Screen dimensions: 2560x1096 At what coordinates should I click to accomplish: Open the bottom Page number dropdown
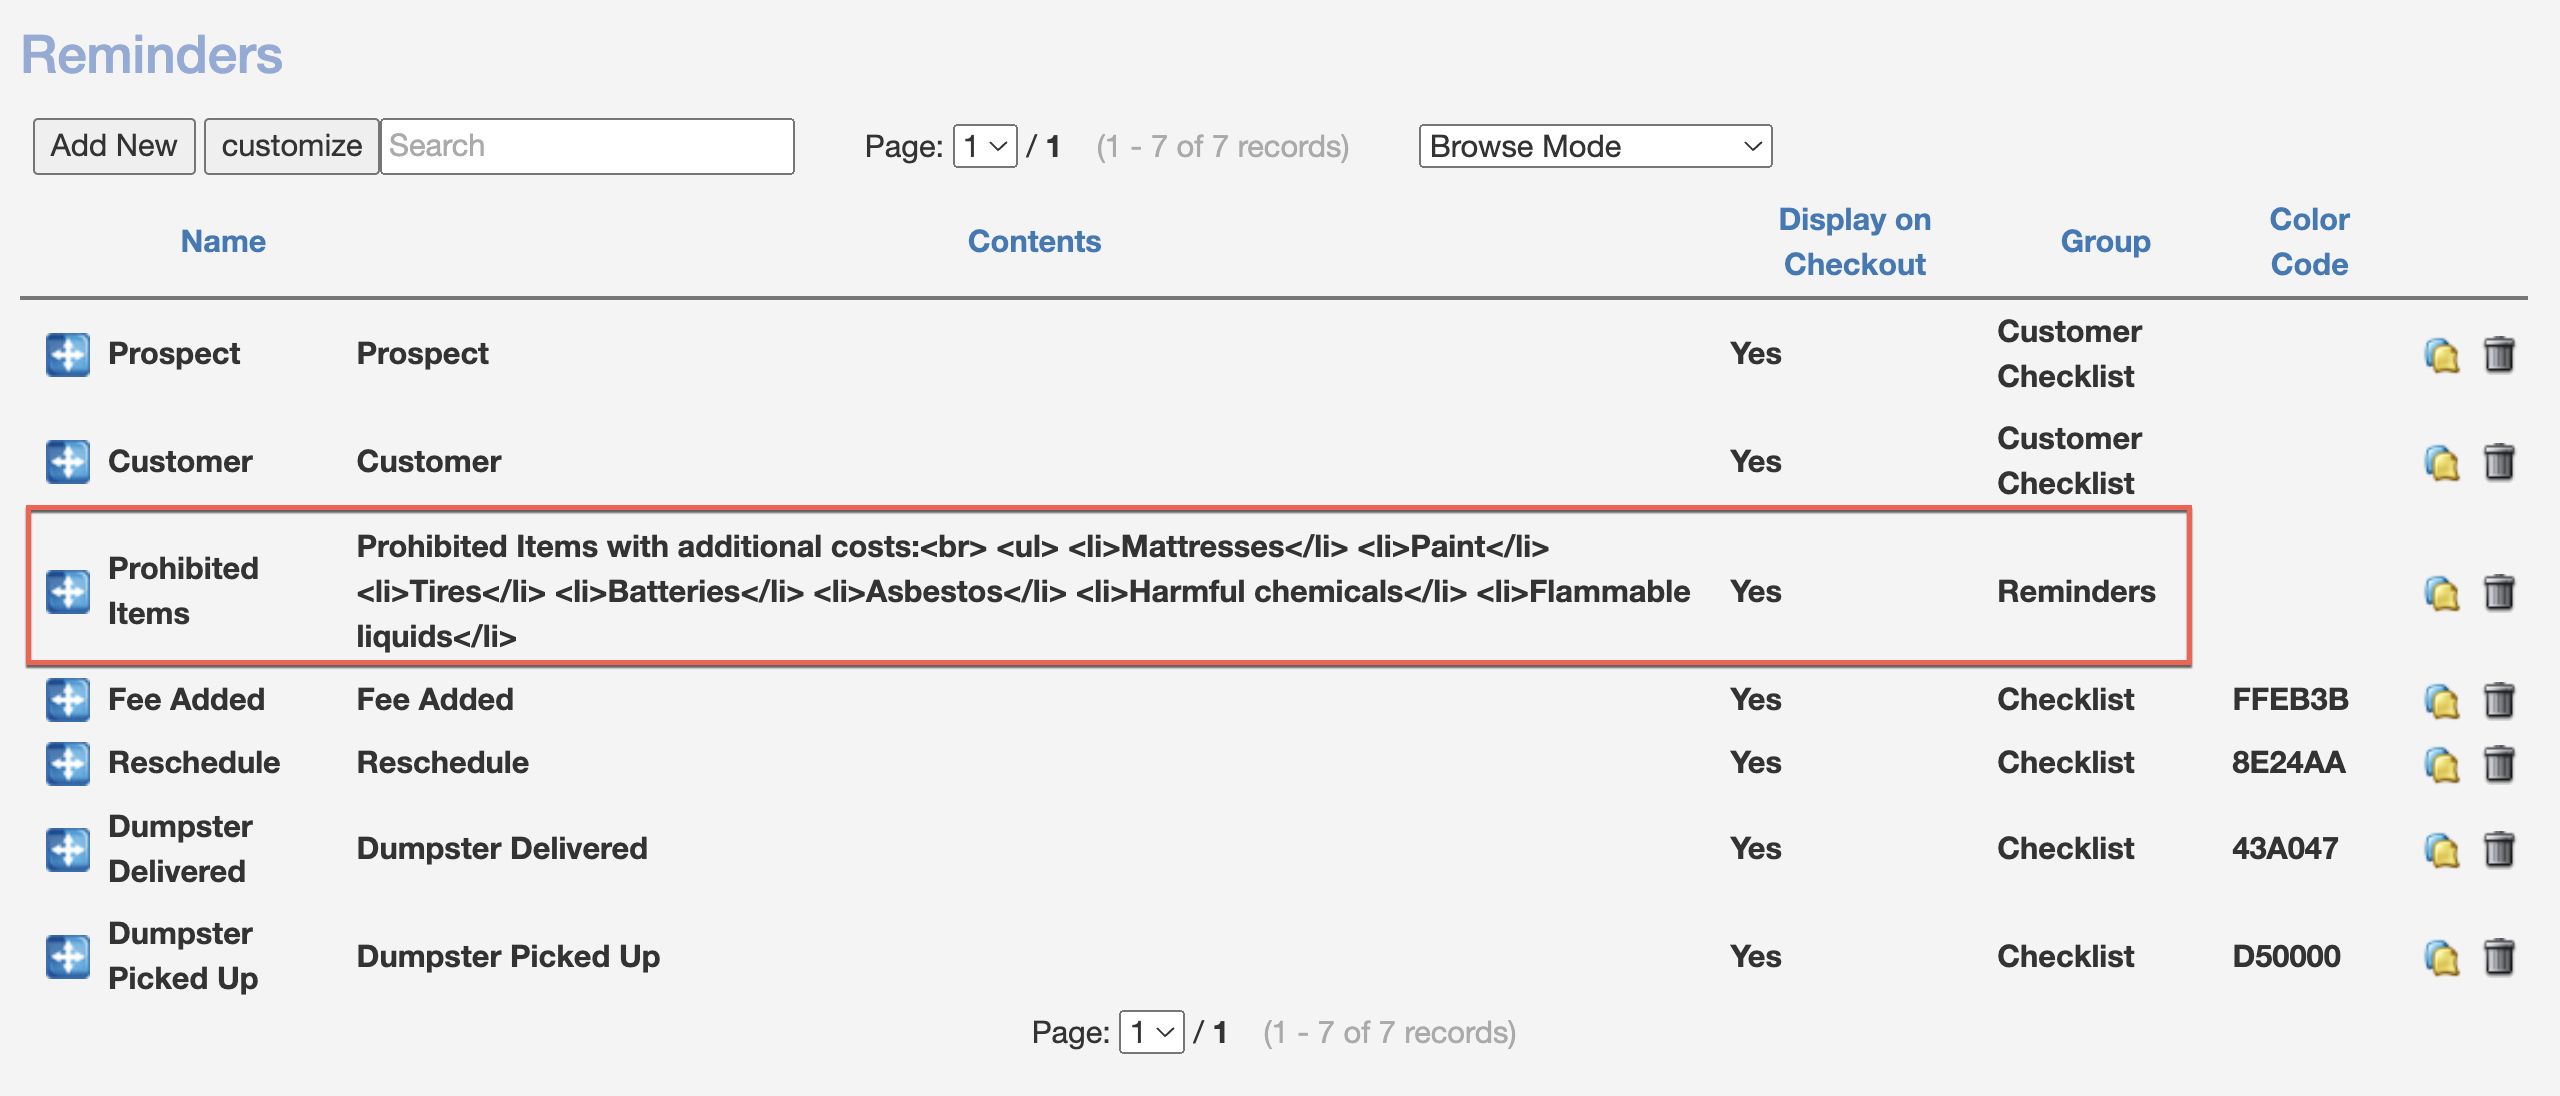tap(1151, 1032)
